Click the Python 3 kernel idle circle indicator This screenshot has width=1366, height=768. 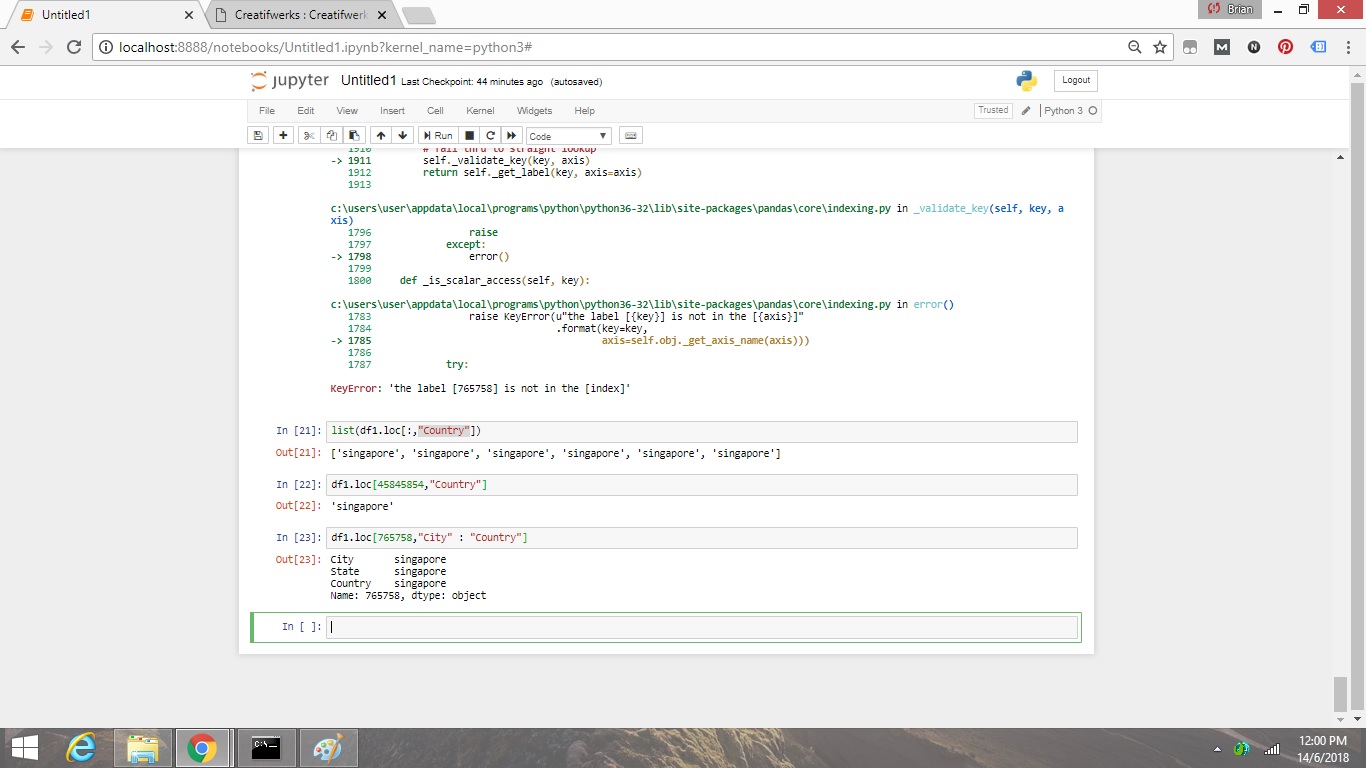(1093, 111)
